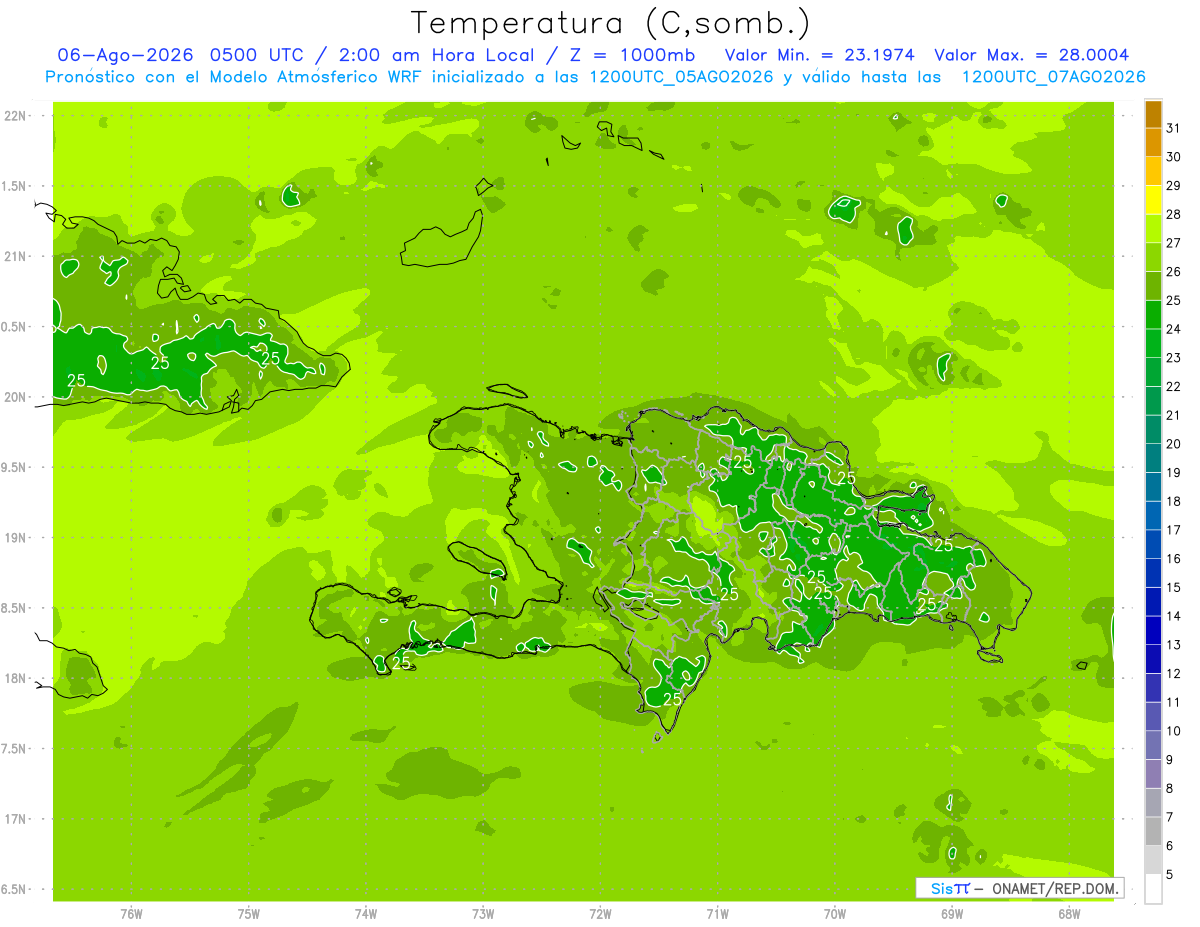
Task: Click the "74W" longitude axis label
Action: [x=366, y=914]
